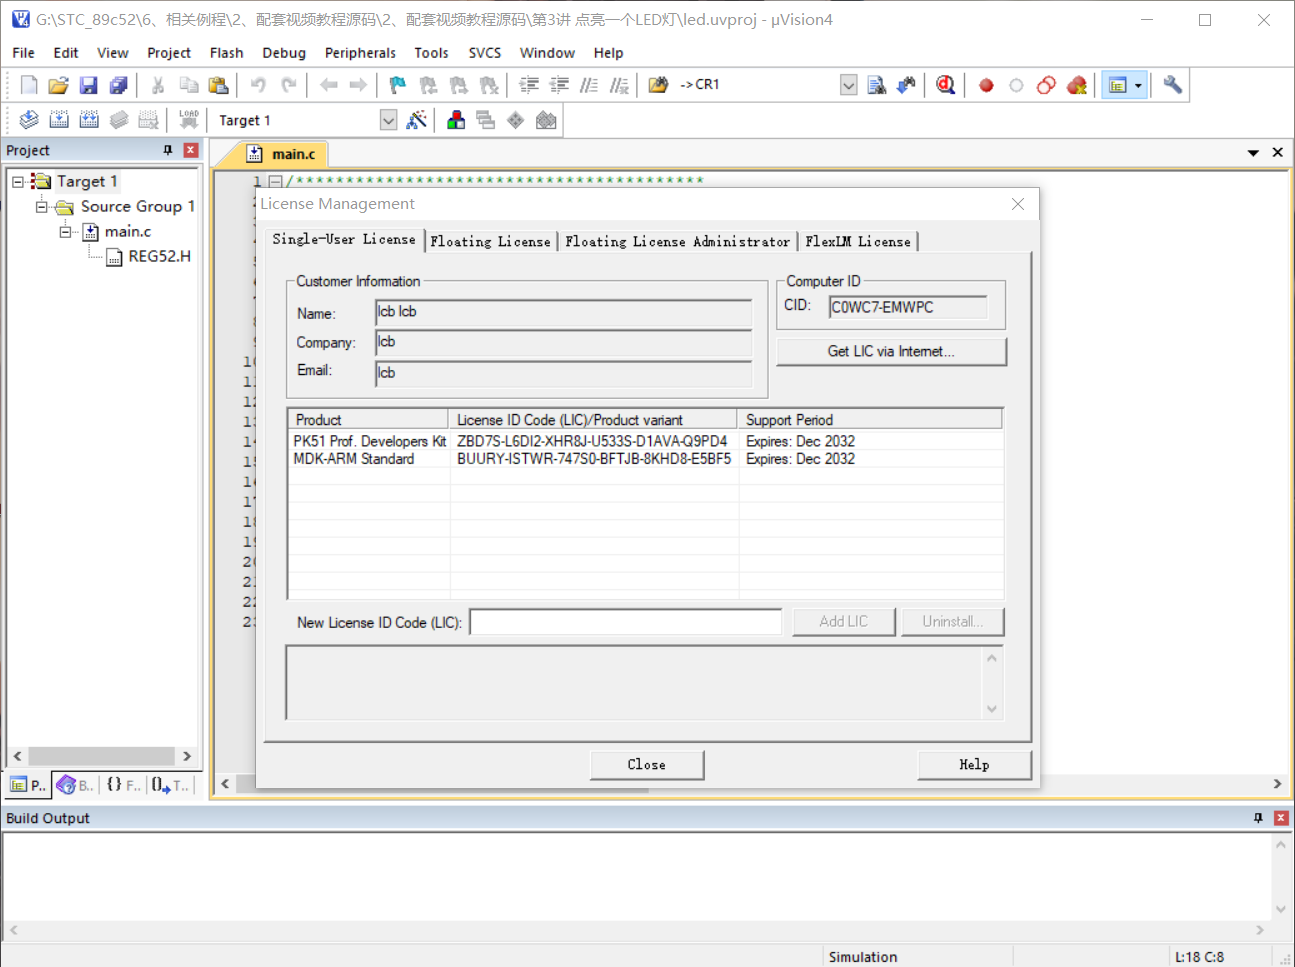Click the Paste clipboard icon
The height and width of the screenshot is (967, 1295).
pos(218,85)
